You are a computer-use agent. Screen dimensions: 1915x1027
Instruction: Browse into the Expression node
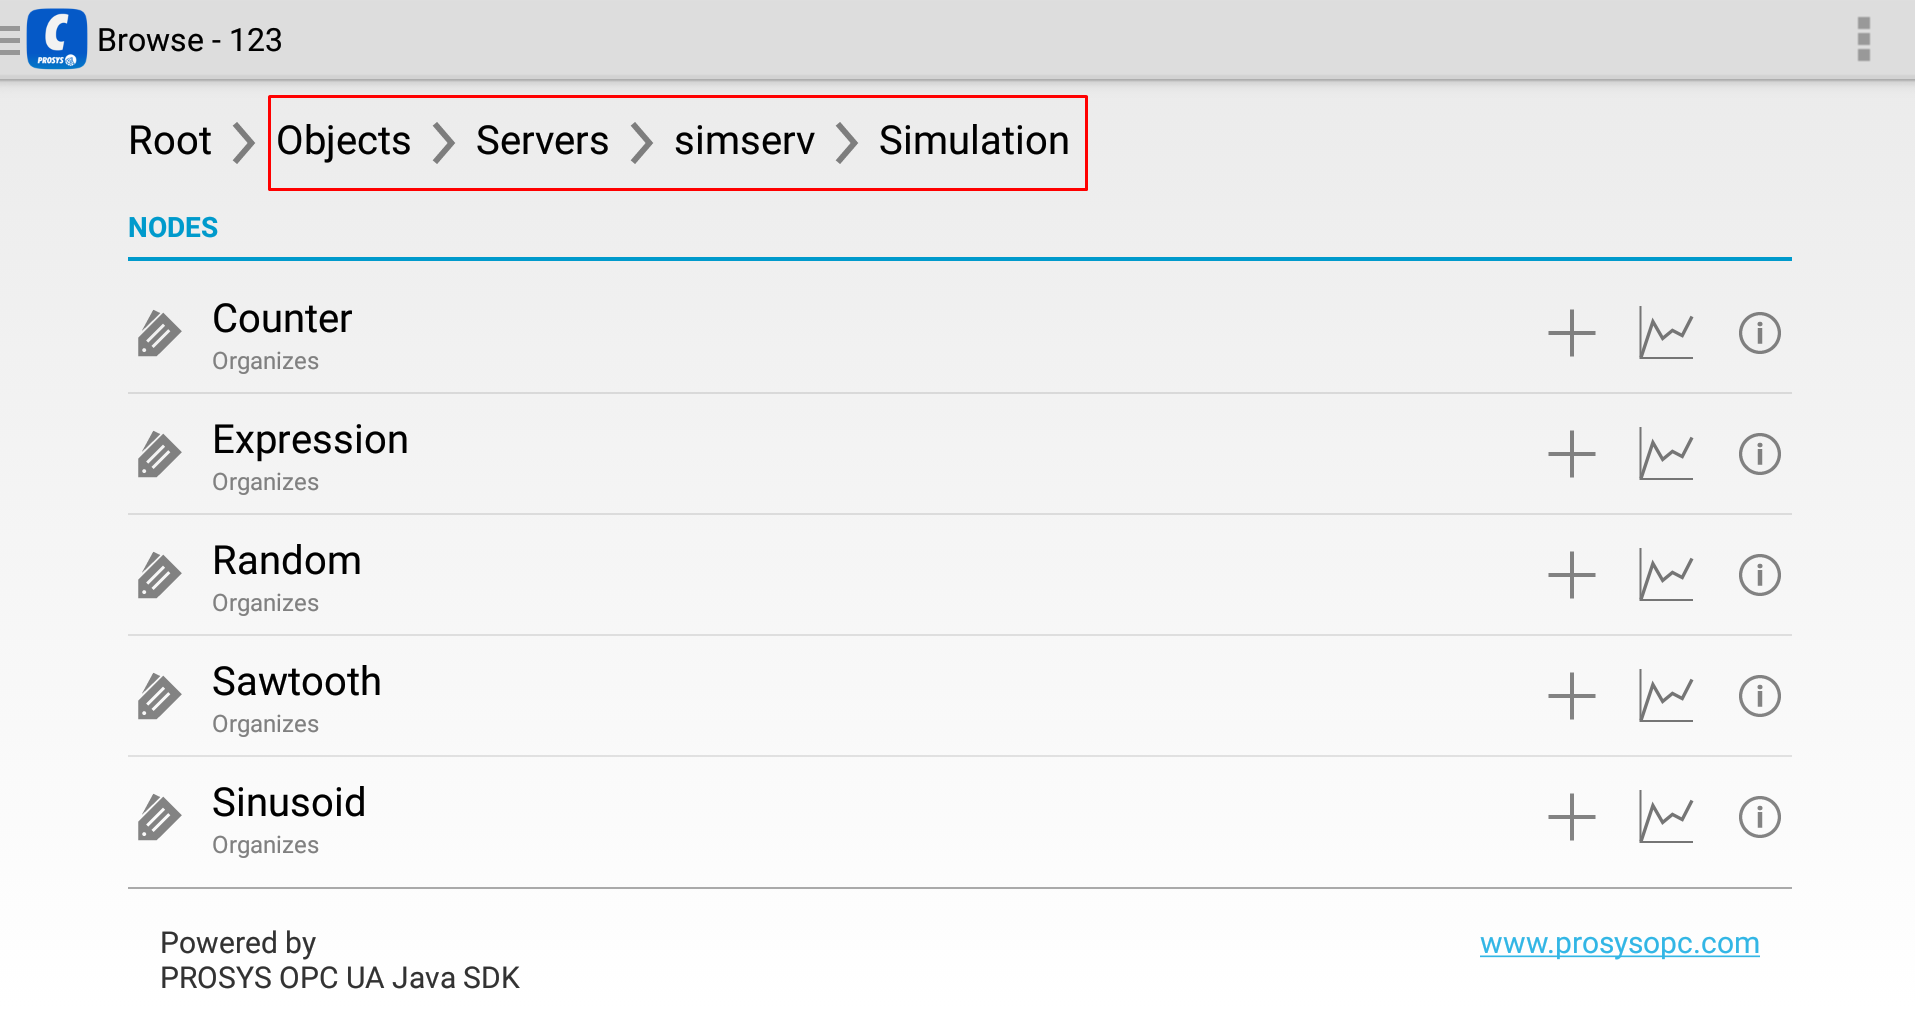[x=310, y=440]
